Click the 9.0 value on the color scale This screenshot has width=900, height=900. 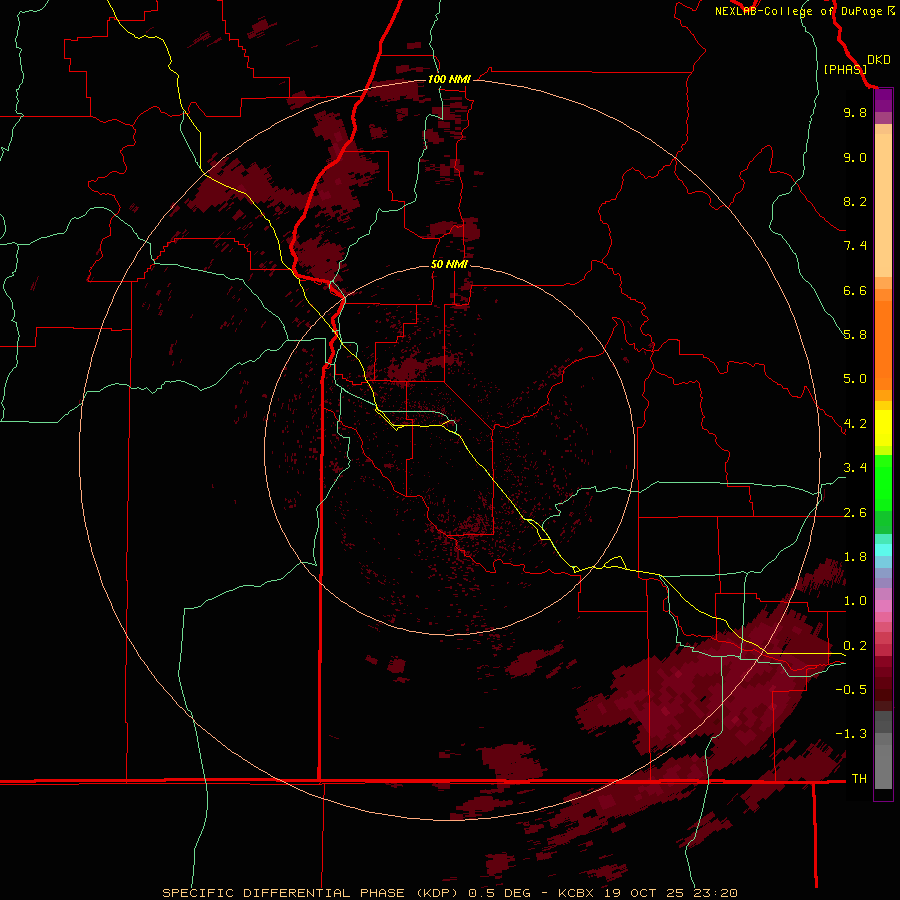tap(855, 157)
